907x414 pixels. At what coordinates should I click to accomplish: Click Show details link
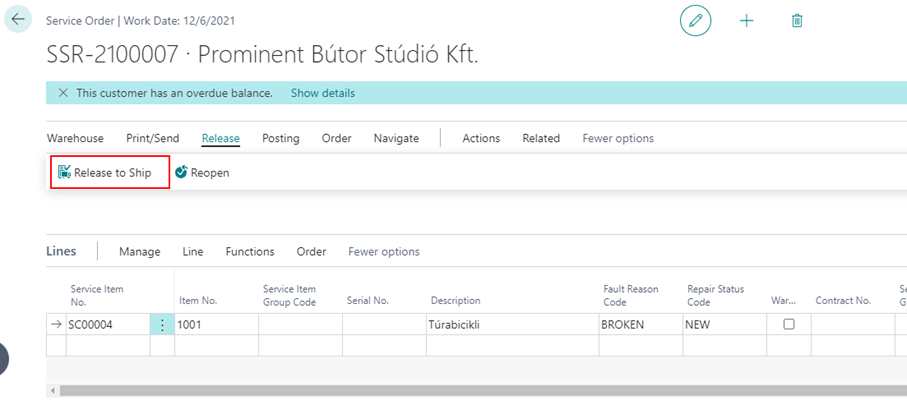pos(322,93)
